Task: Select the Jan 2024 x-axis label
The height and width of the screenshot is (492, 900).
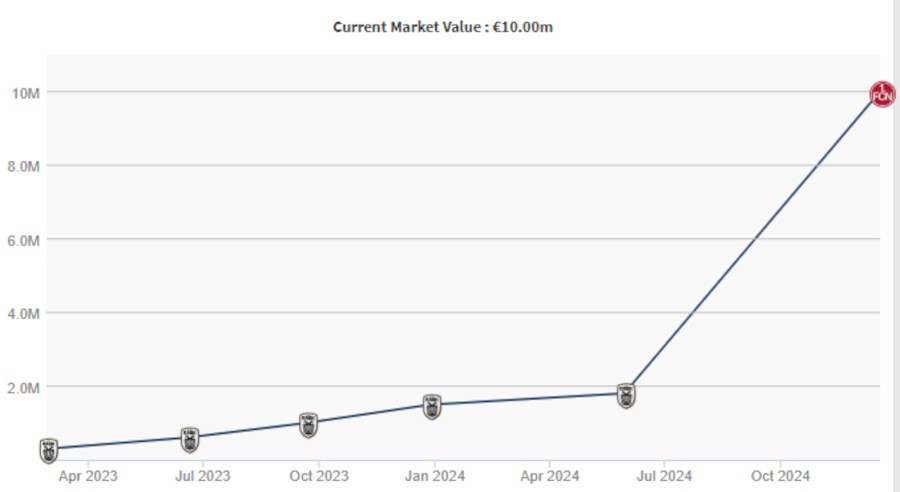Action: pos(434,476)
